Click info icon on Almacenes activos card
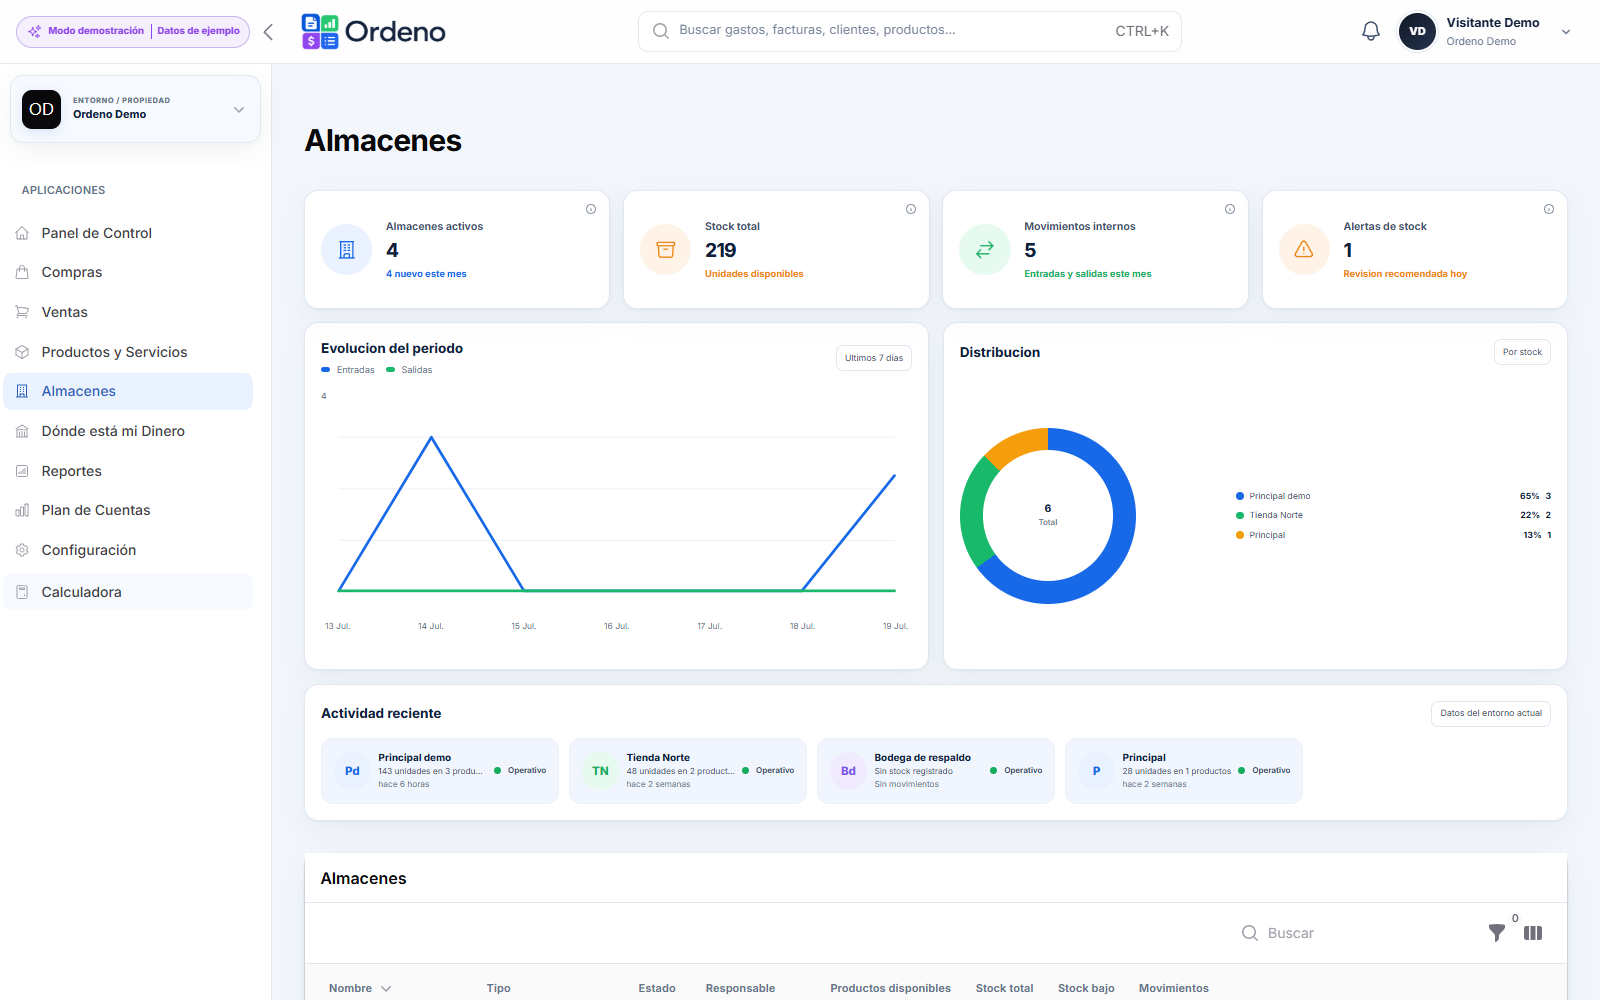The width and height of the screenshot is (1600, 1000). point(591,209)
